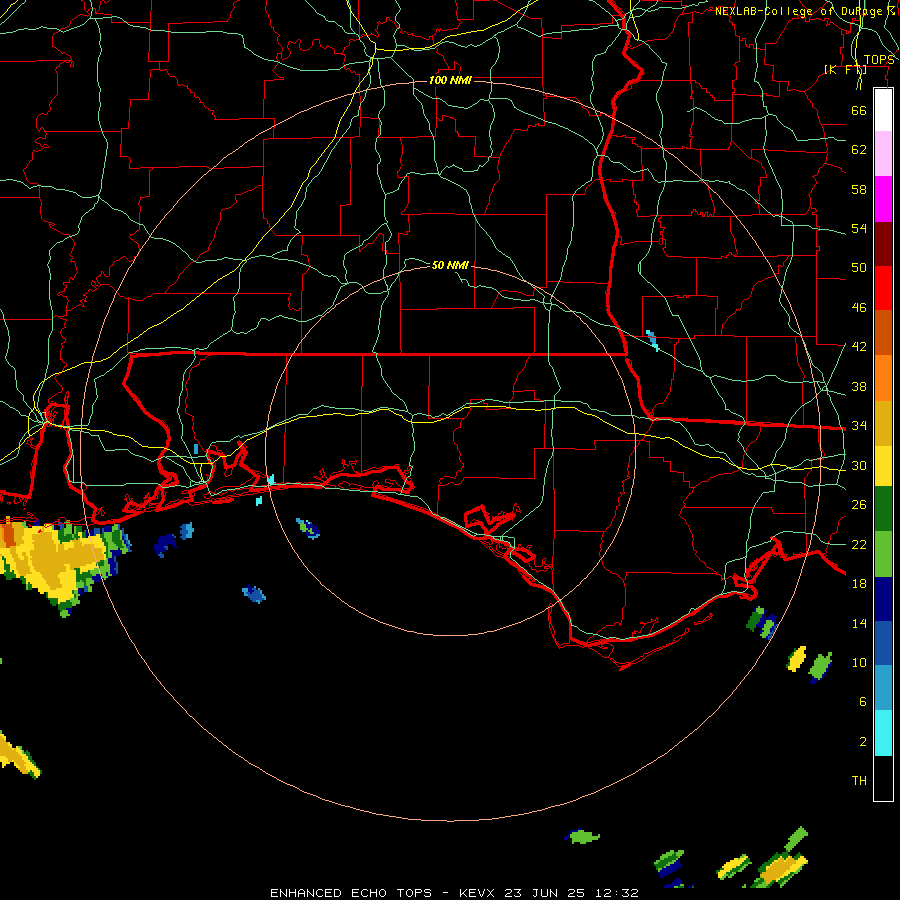Image resolution: width=900 pixels, height=900 pixels.
Task: Click the '23 JUN 25' date text
Action: [545, 893]
